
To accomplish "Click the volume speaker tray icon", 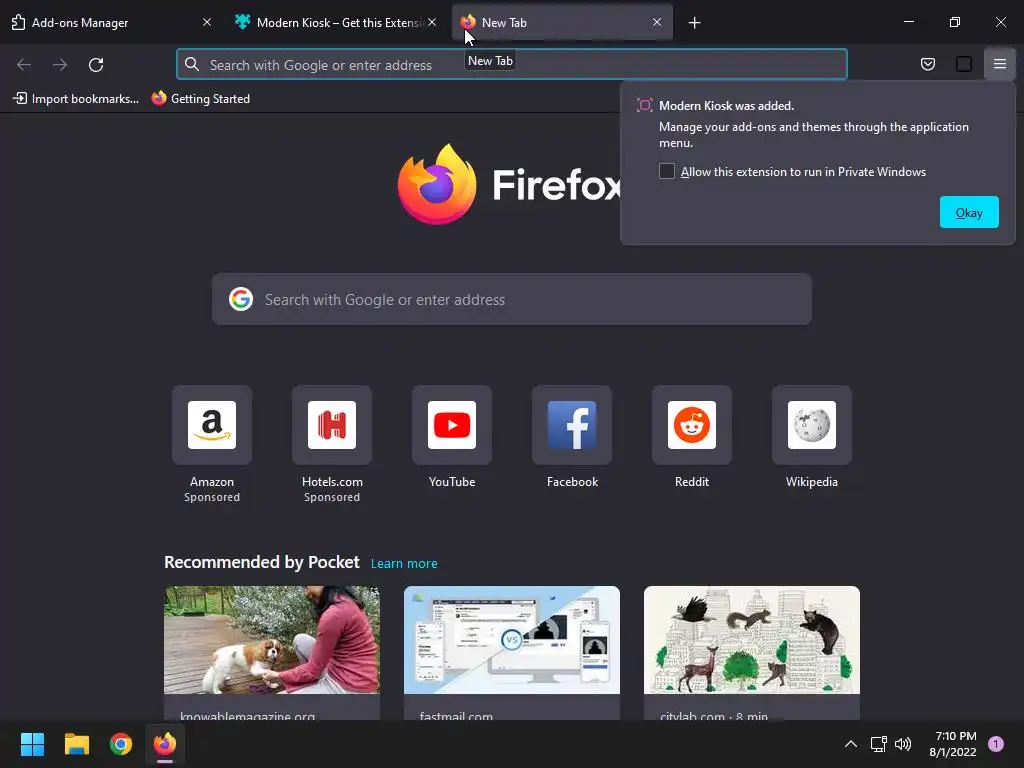I will click(x=903, y=744).
